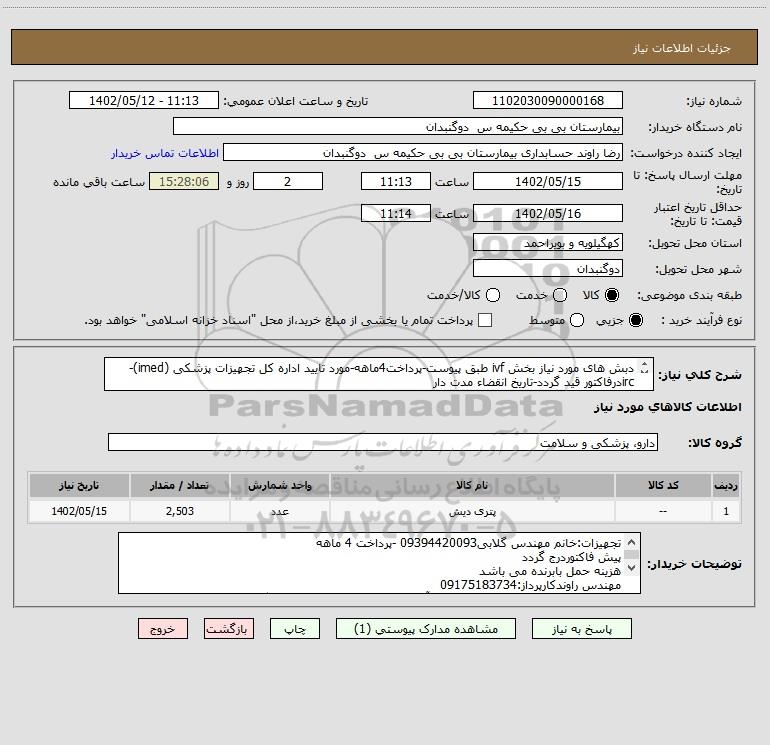Screen dimensions: 770x745
Task: Toggle the اسناد خزانه اسلامی payment checkbox
Action: coord(485,321)
